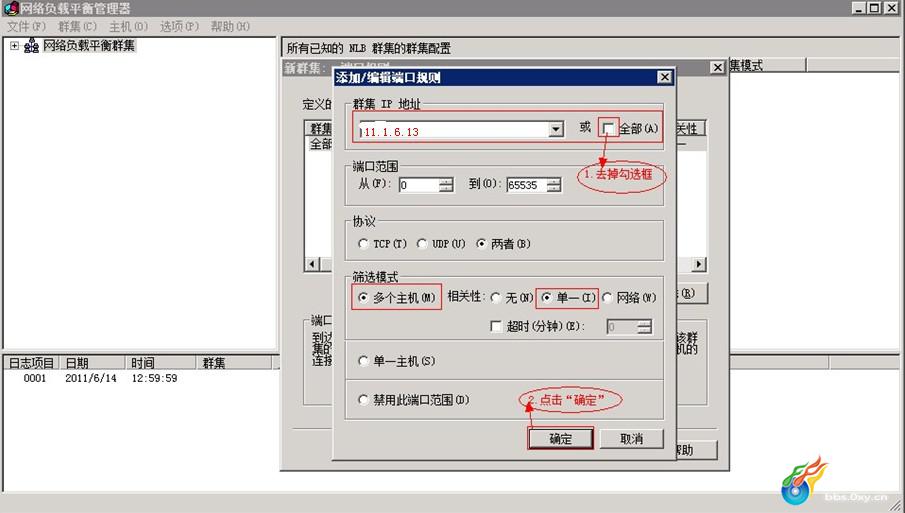Select 禁用此端口范围(D) option
Image resolution: width=905 pixels, height=513 pixels.
(363, 399)
